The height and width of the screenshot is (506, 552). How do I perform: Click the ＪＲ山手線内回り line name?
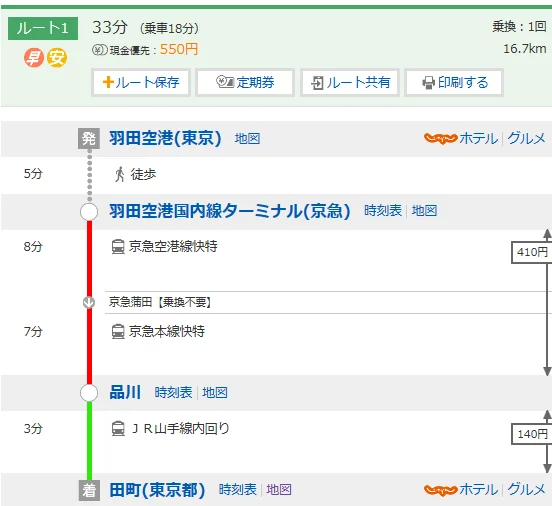(x=180, y=428)
